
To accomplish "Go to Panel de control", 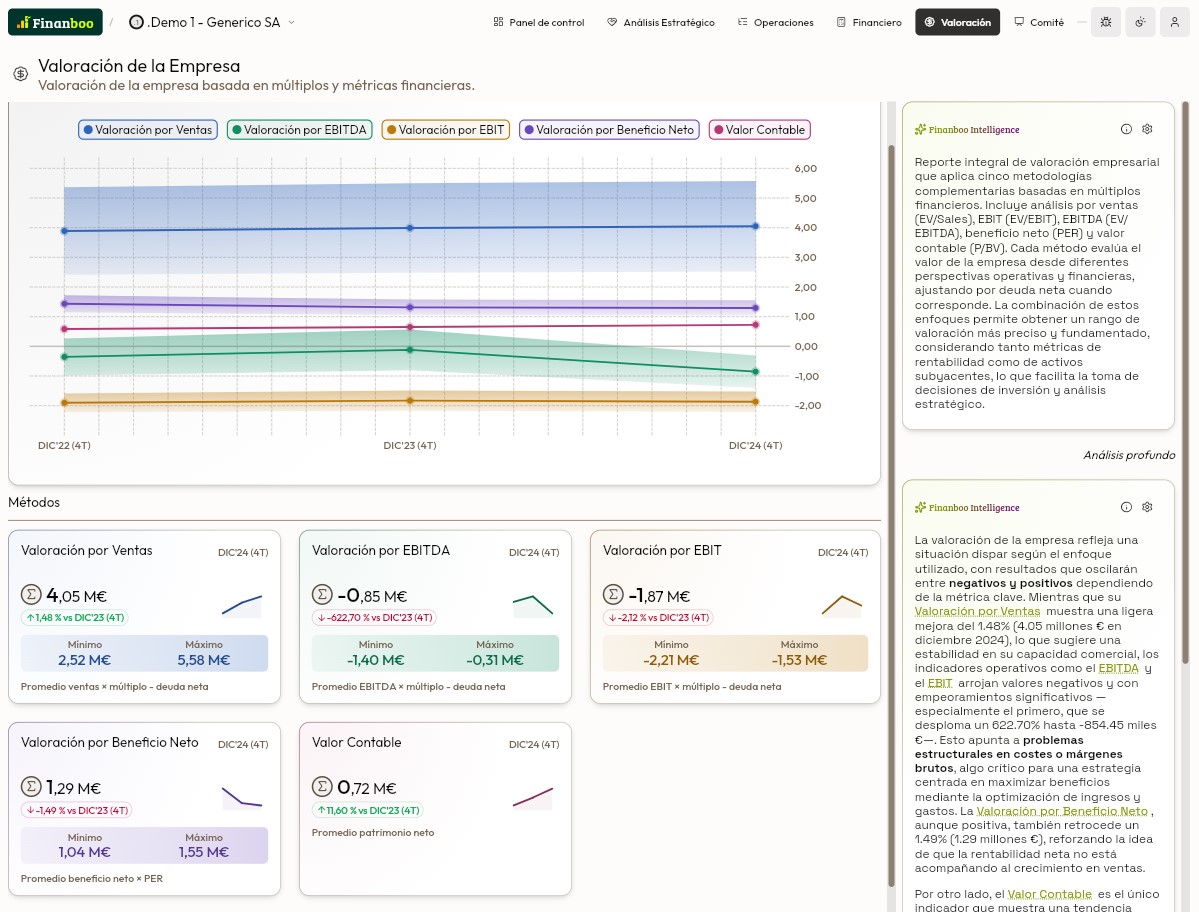I will 538,22.
